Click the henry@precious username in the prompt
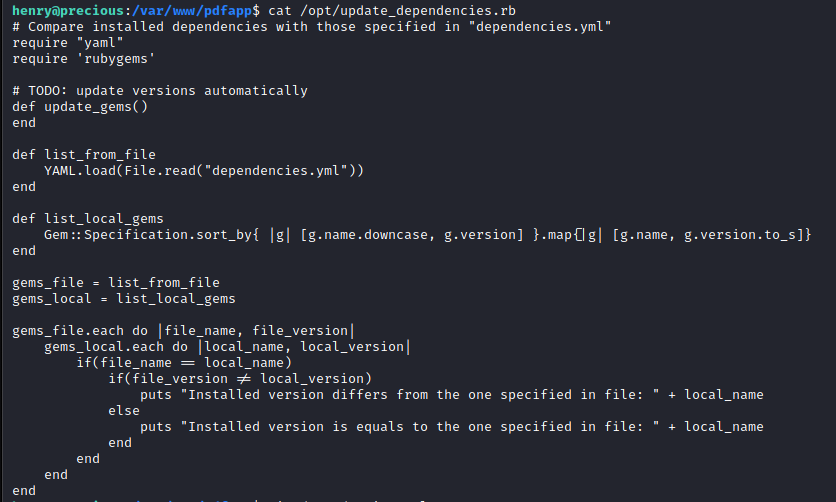The image size is (836, 502). pyautogui.click(x=68, y=11)
